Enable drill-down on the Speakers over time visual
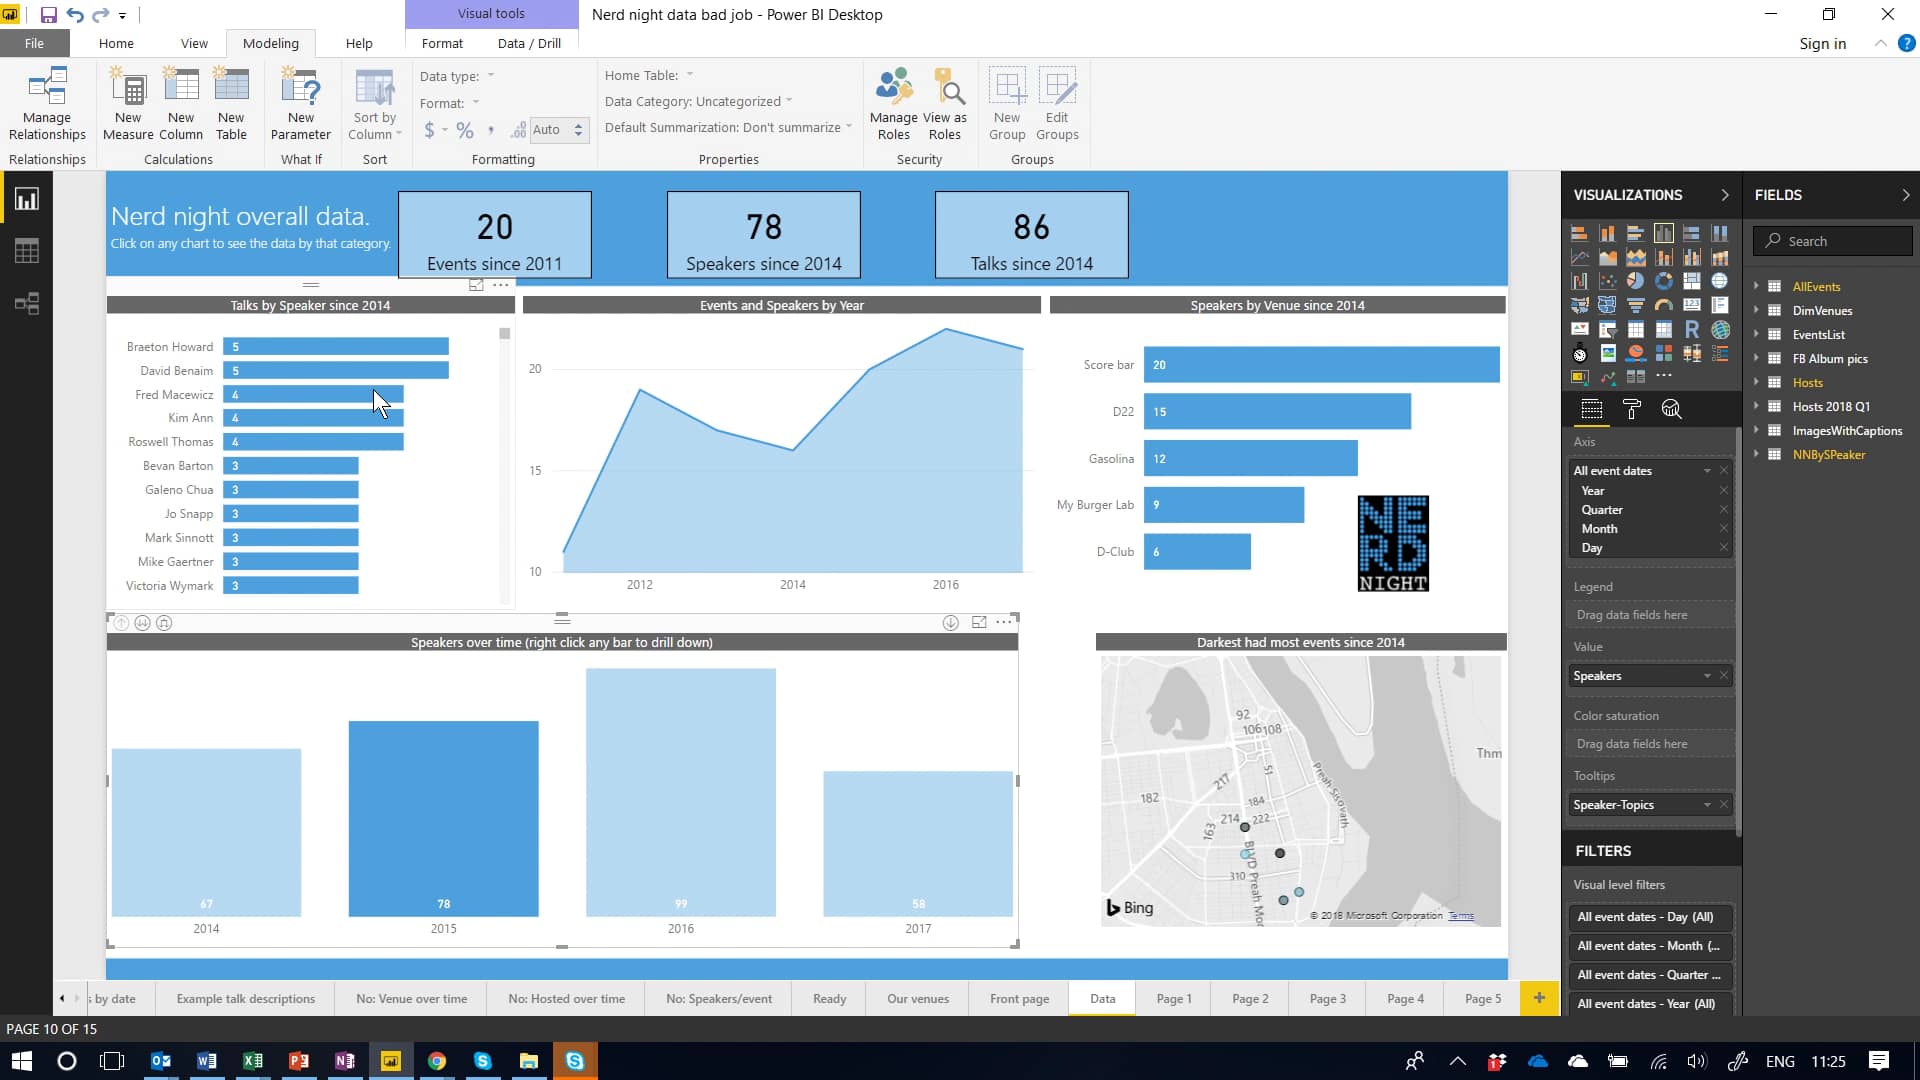The image size is (1920, 1080). [951, 622]
